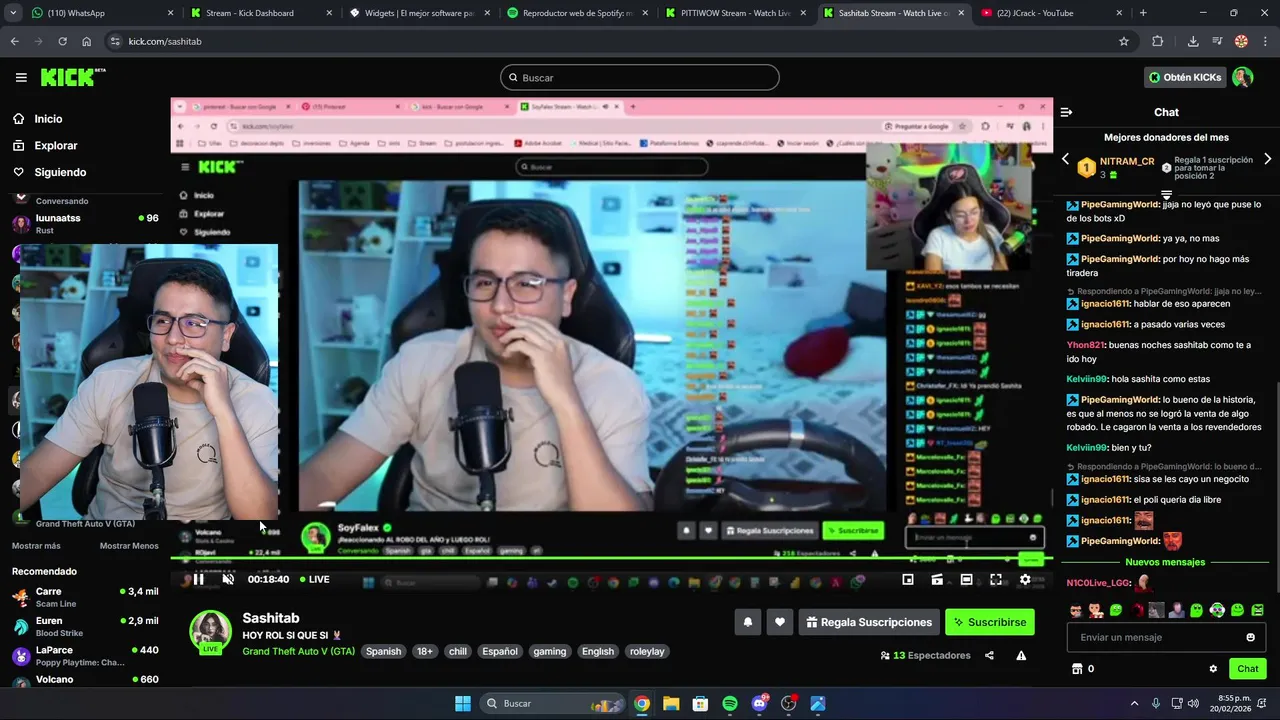This screenshot has width=1280, height=720.
Task: Click the Obtén KICKs button
Action: click(1185, 77)
